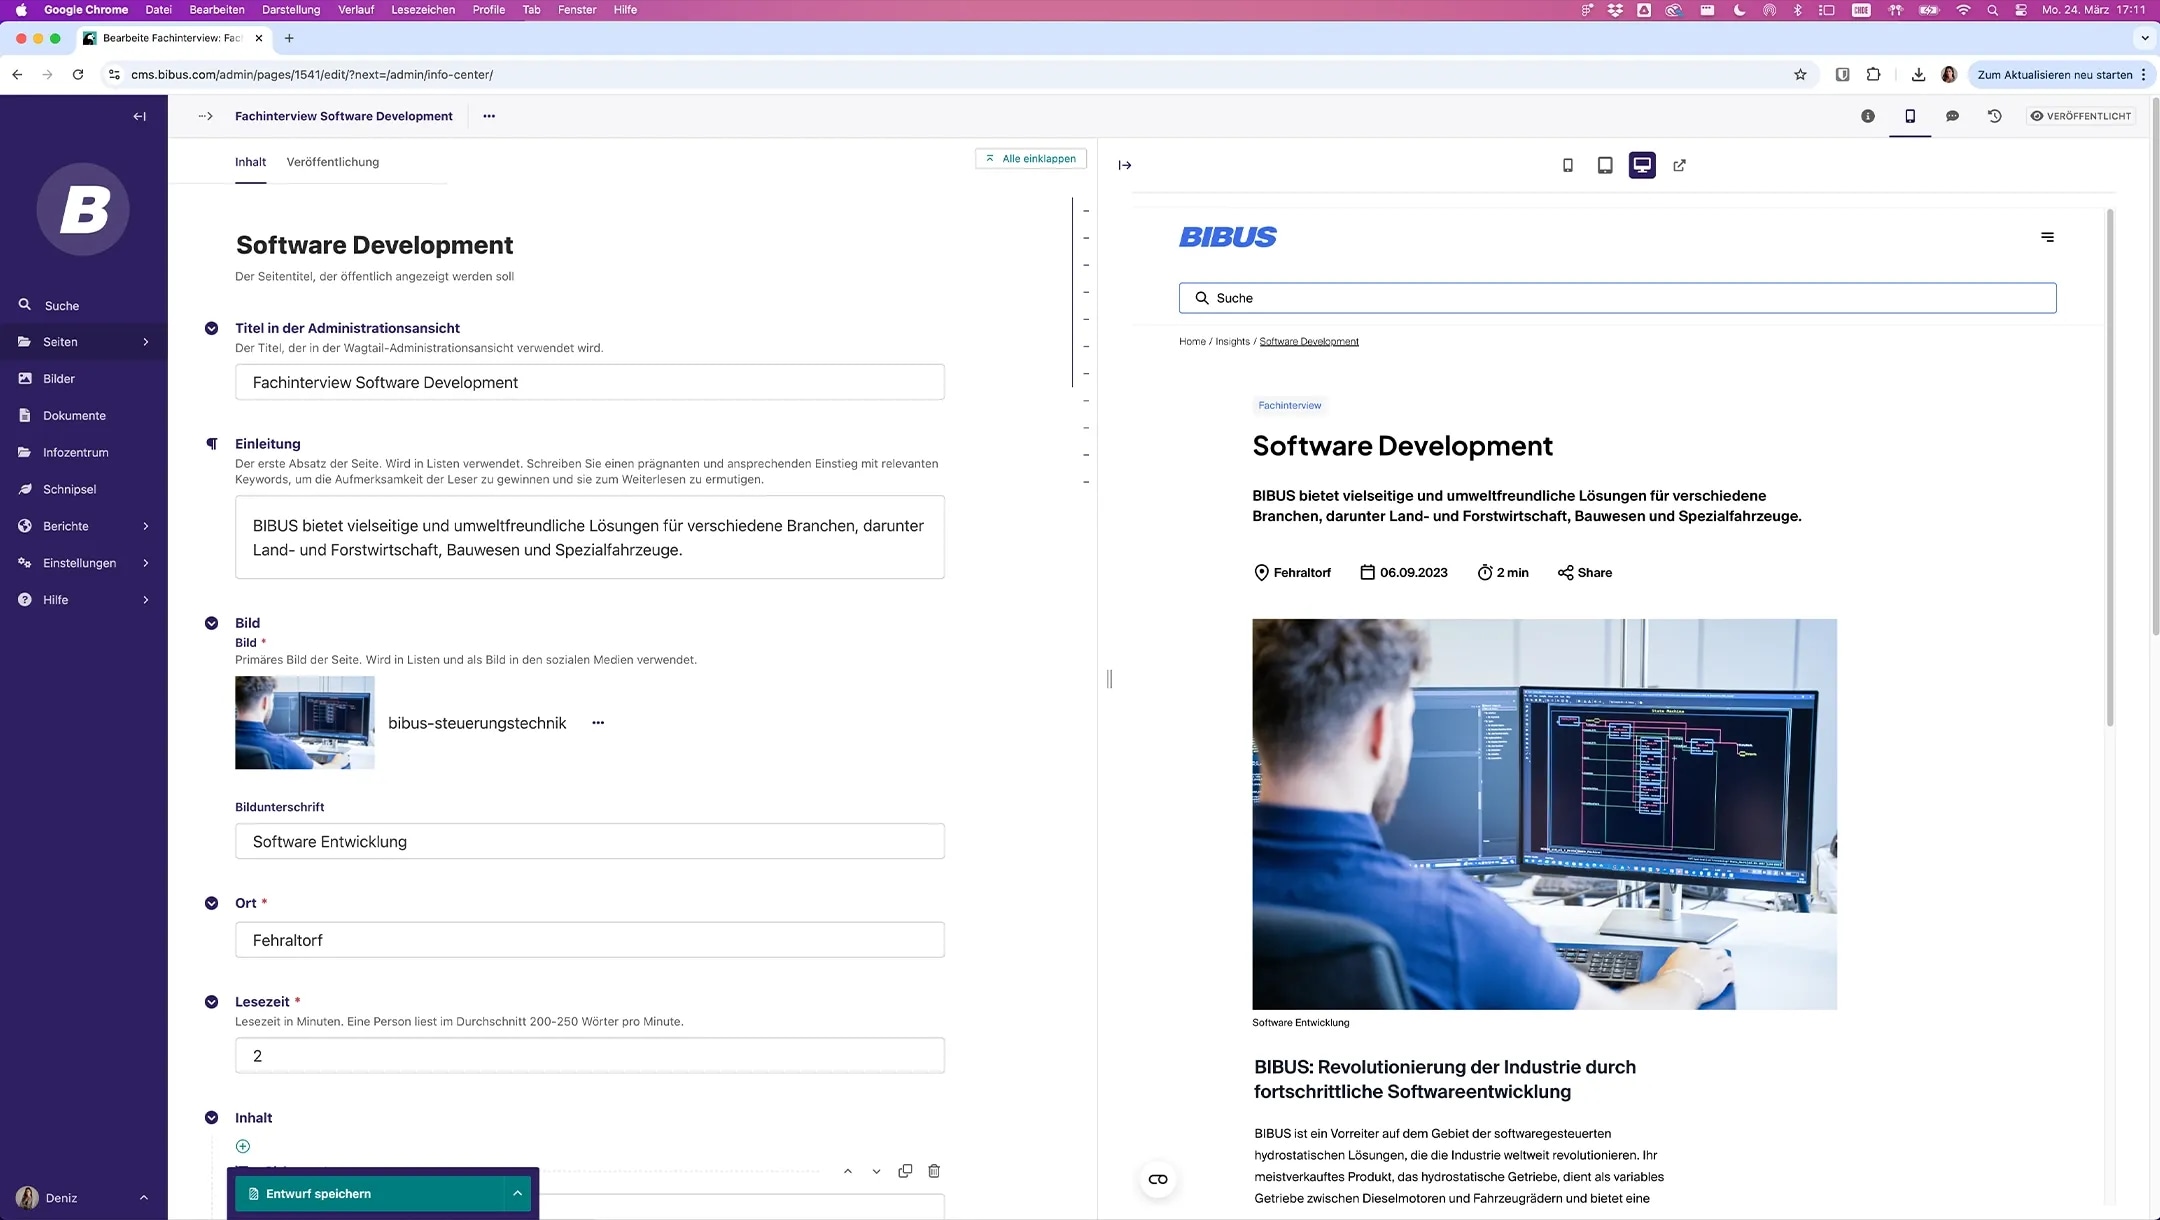Open the Fenster menu in menu bar
Viewport: 2160px width, 1220px height.
(x=577, y=10)
